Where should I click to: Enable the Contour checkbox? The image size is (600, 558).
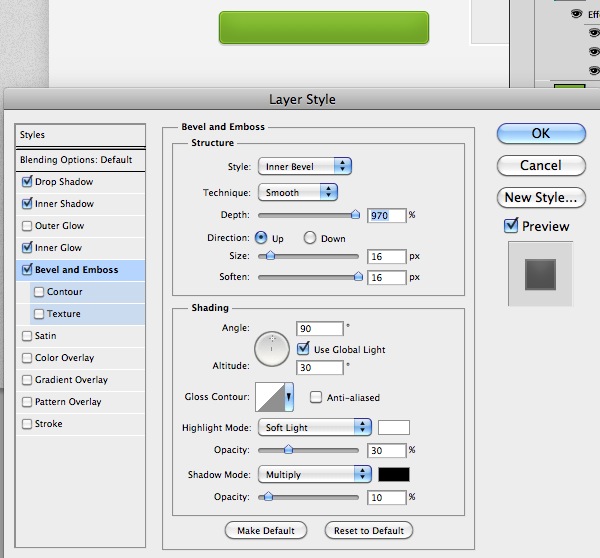pyautogui.click(x=39, y=292)
